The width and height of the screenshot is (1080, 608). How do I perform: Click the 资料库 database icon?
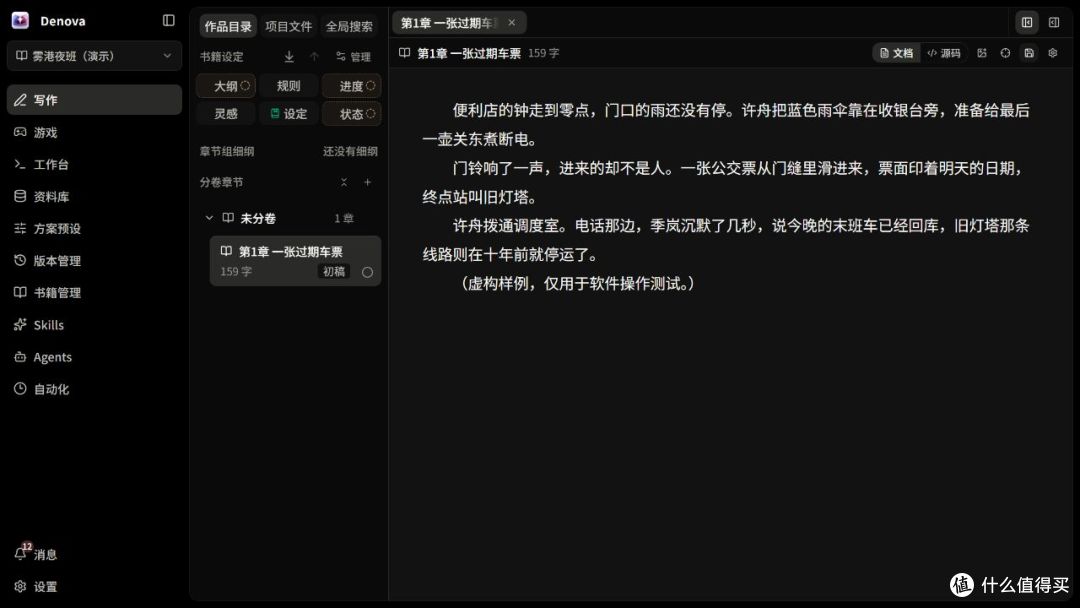click(20, 196)
